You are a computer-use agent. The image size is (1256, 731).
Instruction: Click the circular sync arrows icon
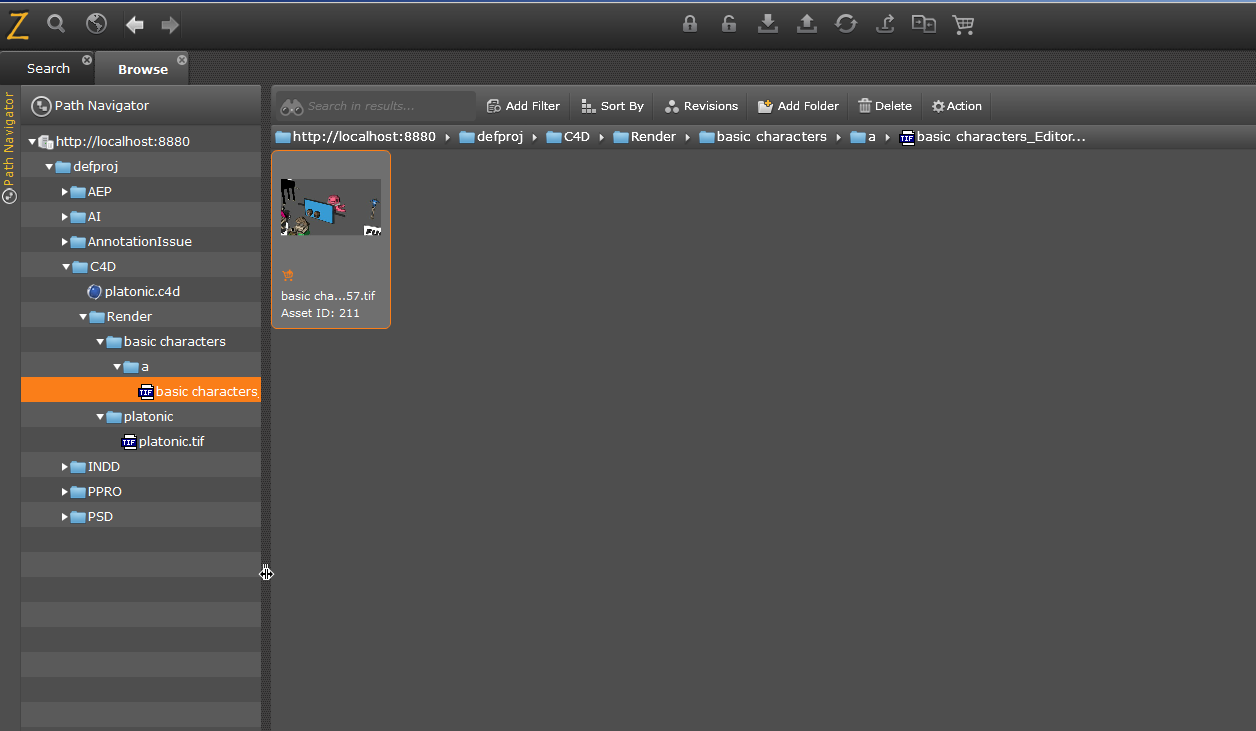click(x=846, y=24)
